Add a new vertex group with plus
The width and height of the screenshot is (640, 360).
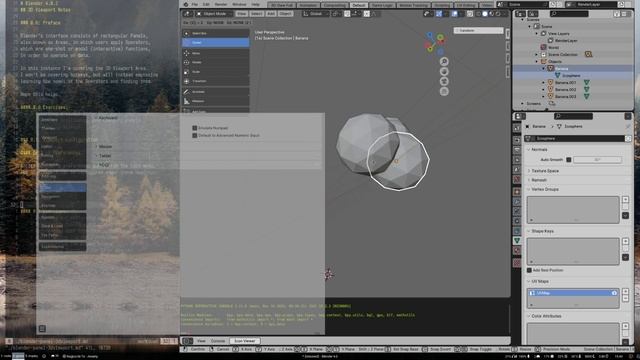(625, 200)
